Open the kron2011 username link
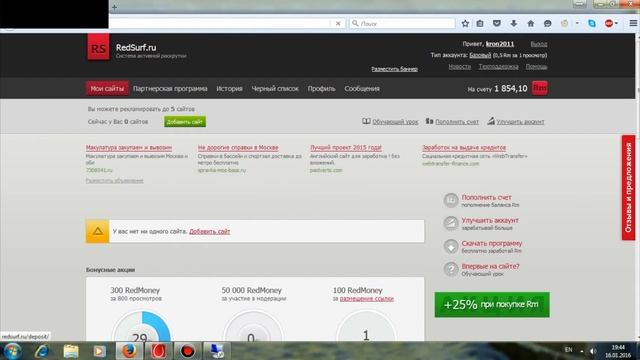Viewport: 640px width, 360px height. [x=500, y=44]
